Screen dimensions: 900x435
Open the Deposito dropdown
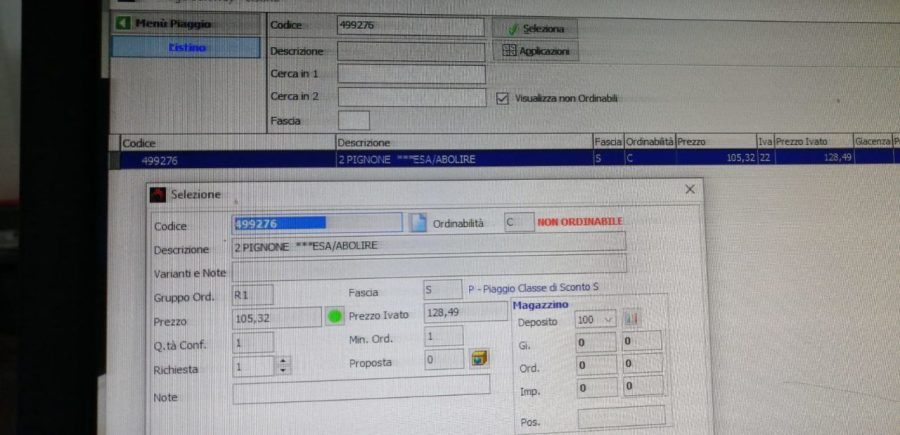[x=608, y=320]
